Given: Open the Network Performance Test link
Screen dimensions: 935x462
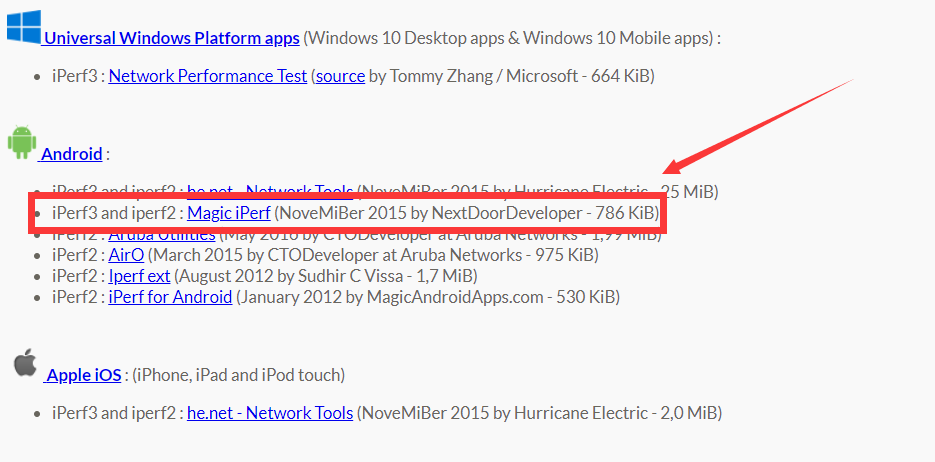Looking at the screenshot, I should click(x=208, y=76).
